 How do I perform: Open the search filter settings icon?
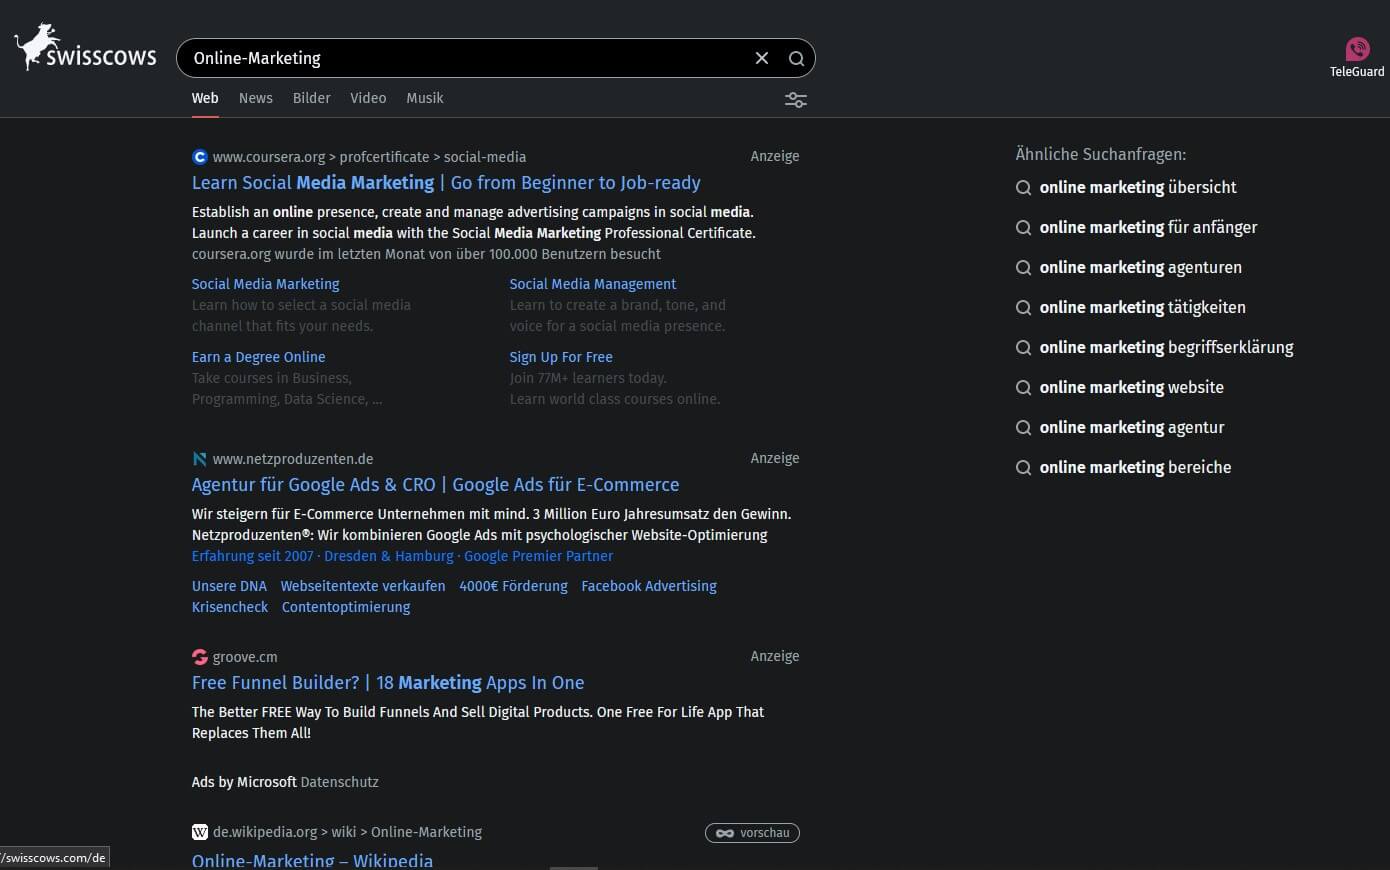pos(796,100)
